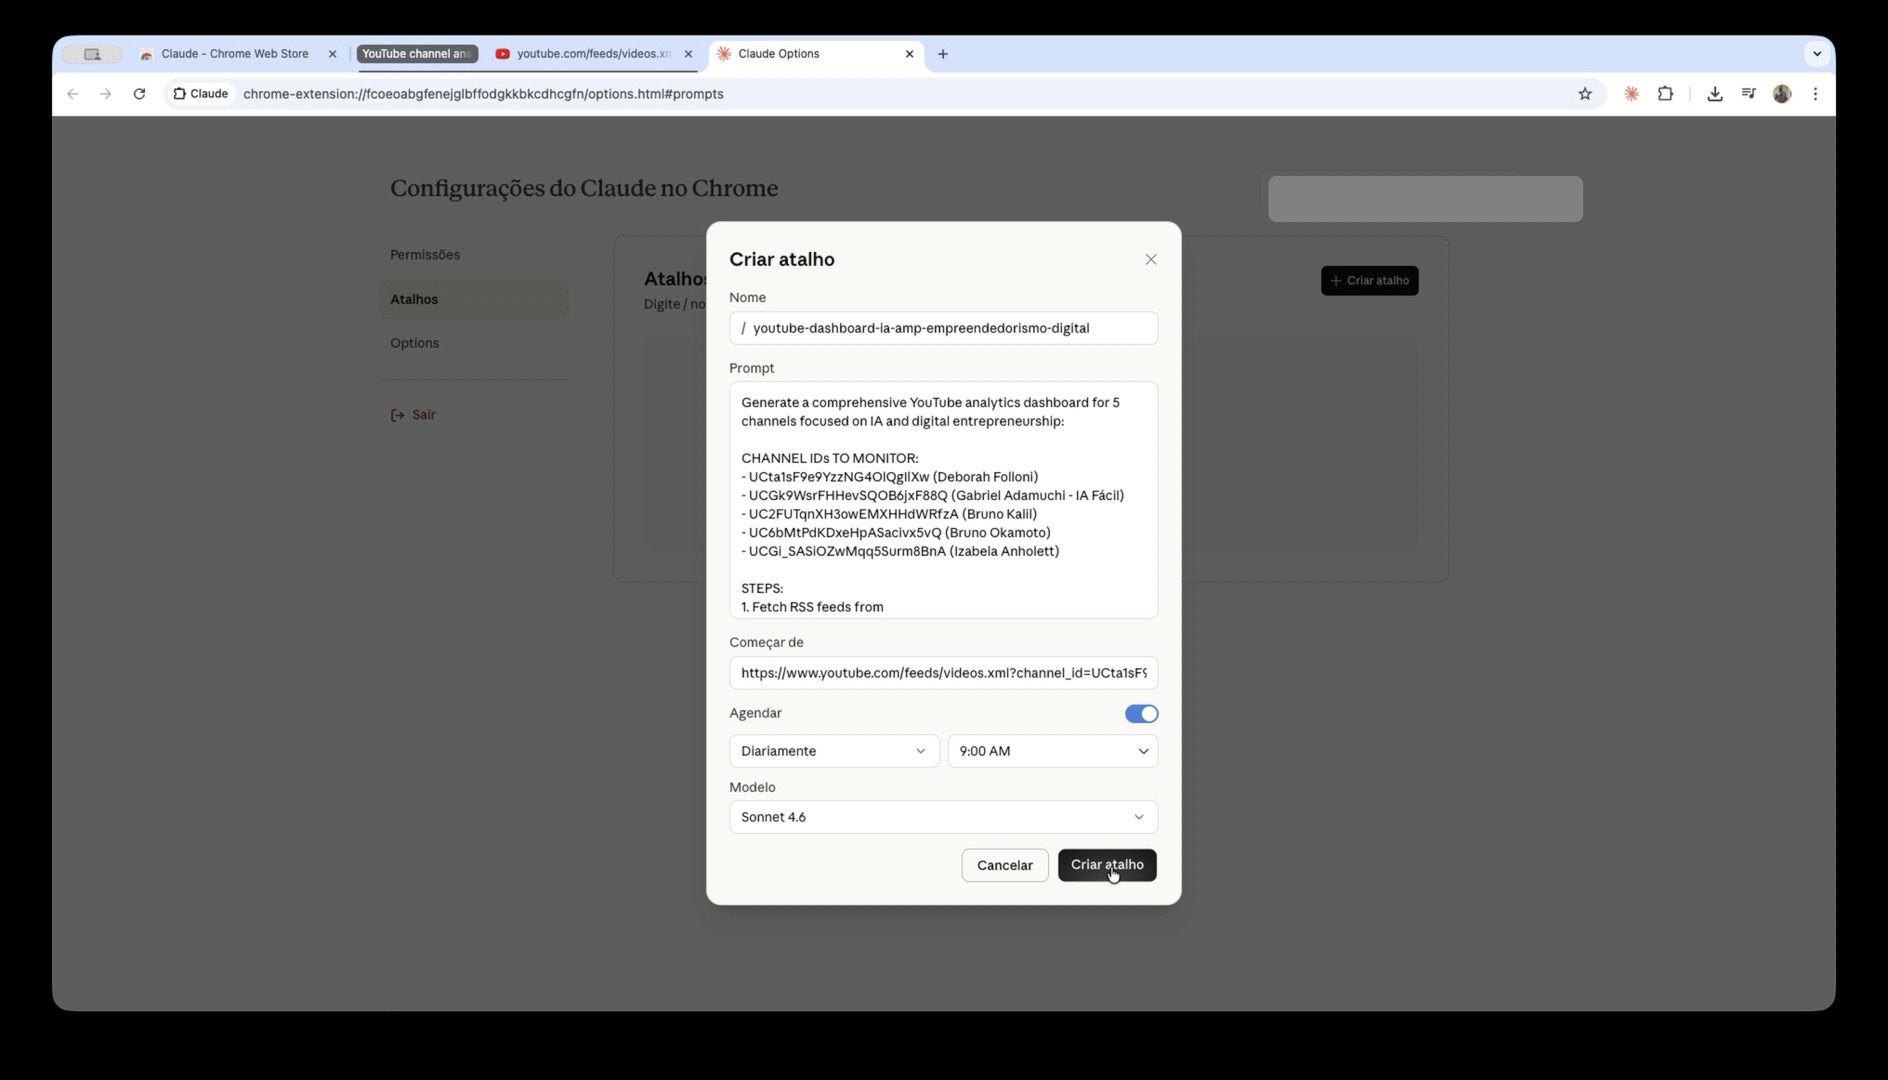Click the Claude site info chip
Screen dimensions: 1888x1080
click(201, 94)
